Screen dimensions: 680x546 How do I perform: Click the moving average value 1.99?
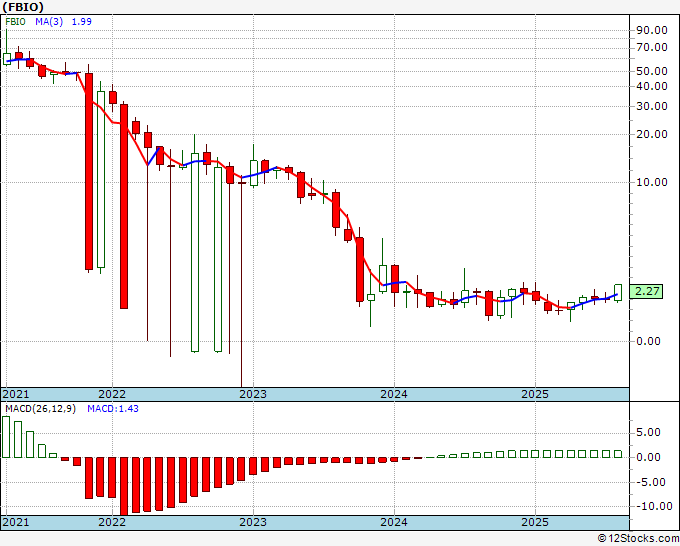[x=82, y=22]
